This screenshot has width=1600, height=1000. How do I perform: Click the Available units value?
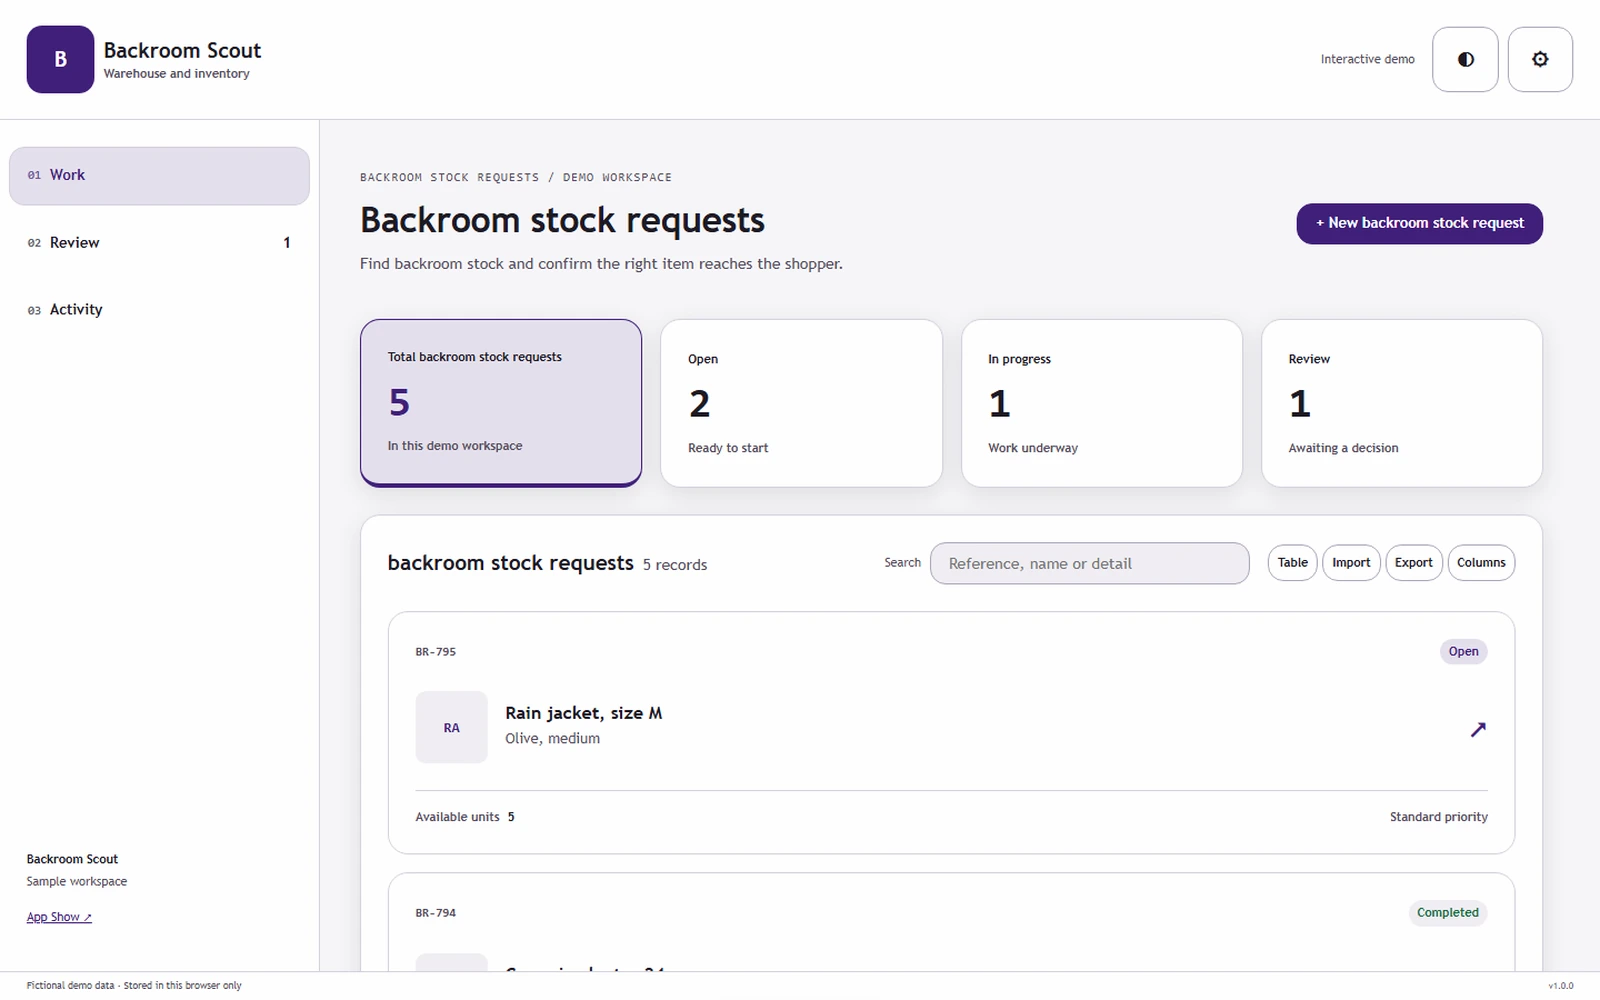tap(511, 817)
